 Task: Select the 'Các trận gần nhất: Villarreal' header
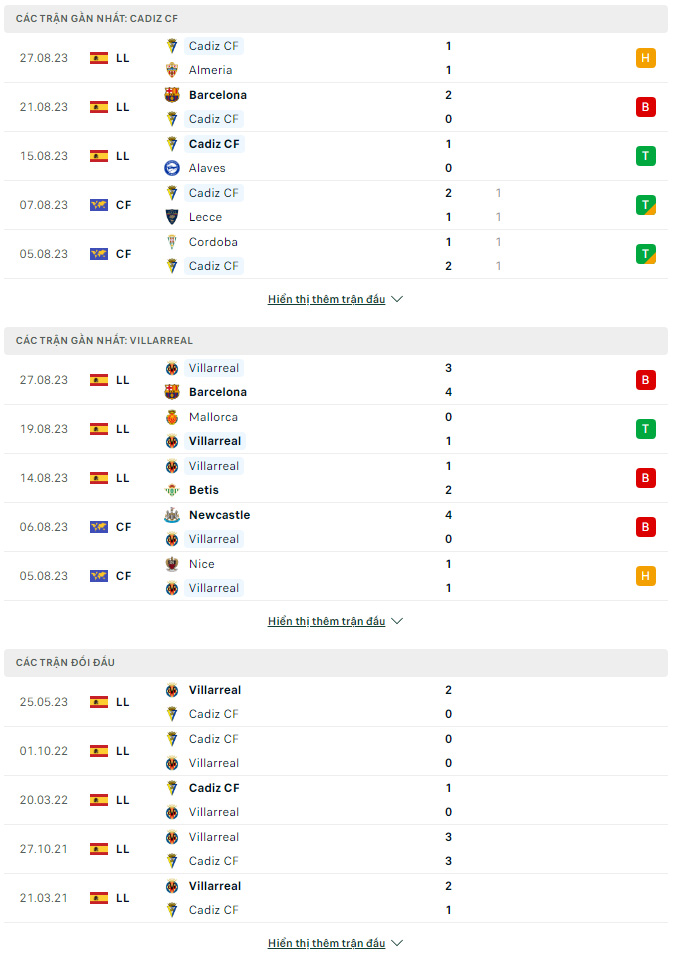click(x=104, y=341)
